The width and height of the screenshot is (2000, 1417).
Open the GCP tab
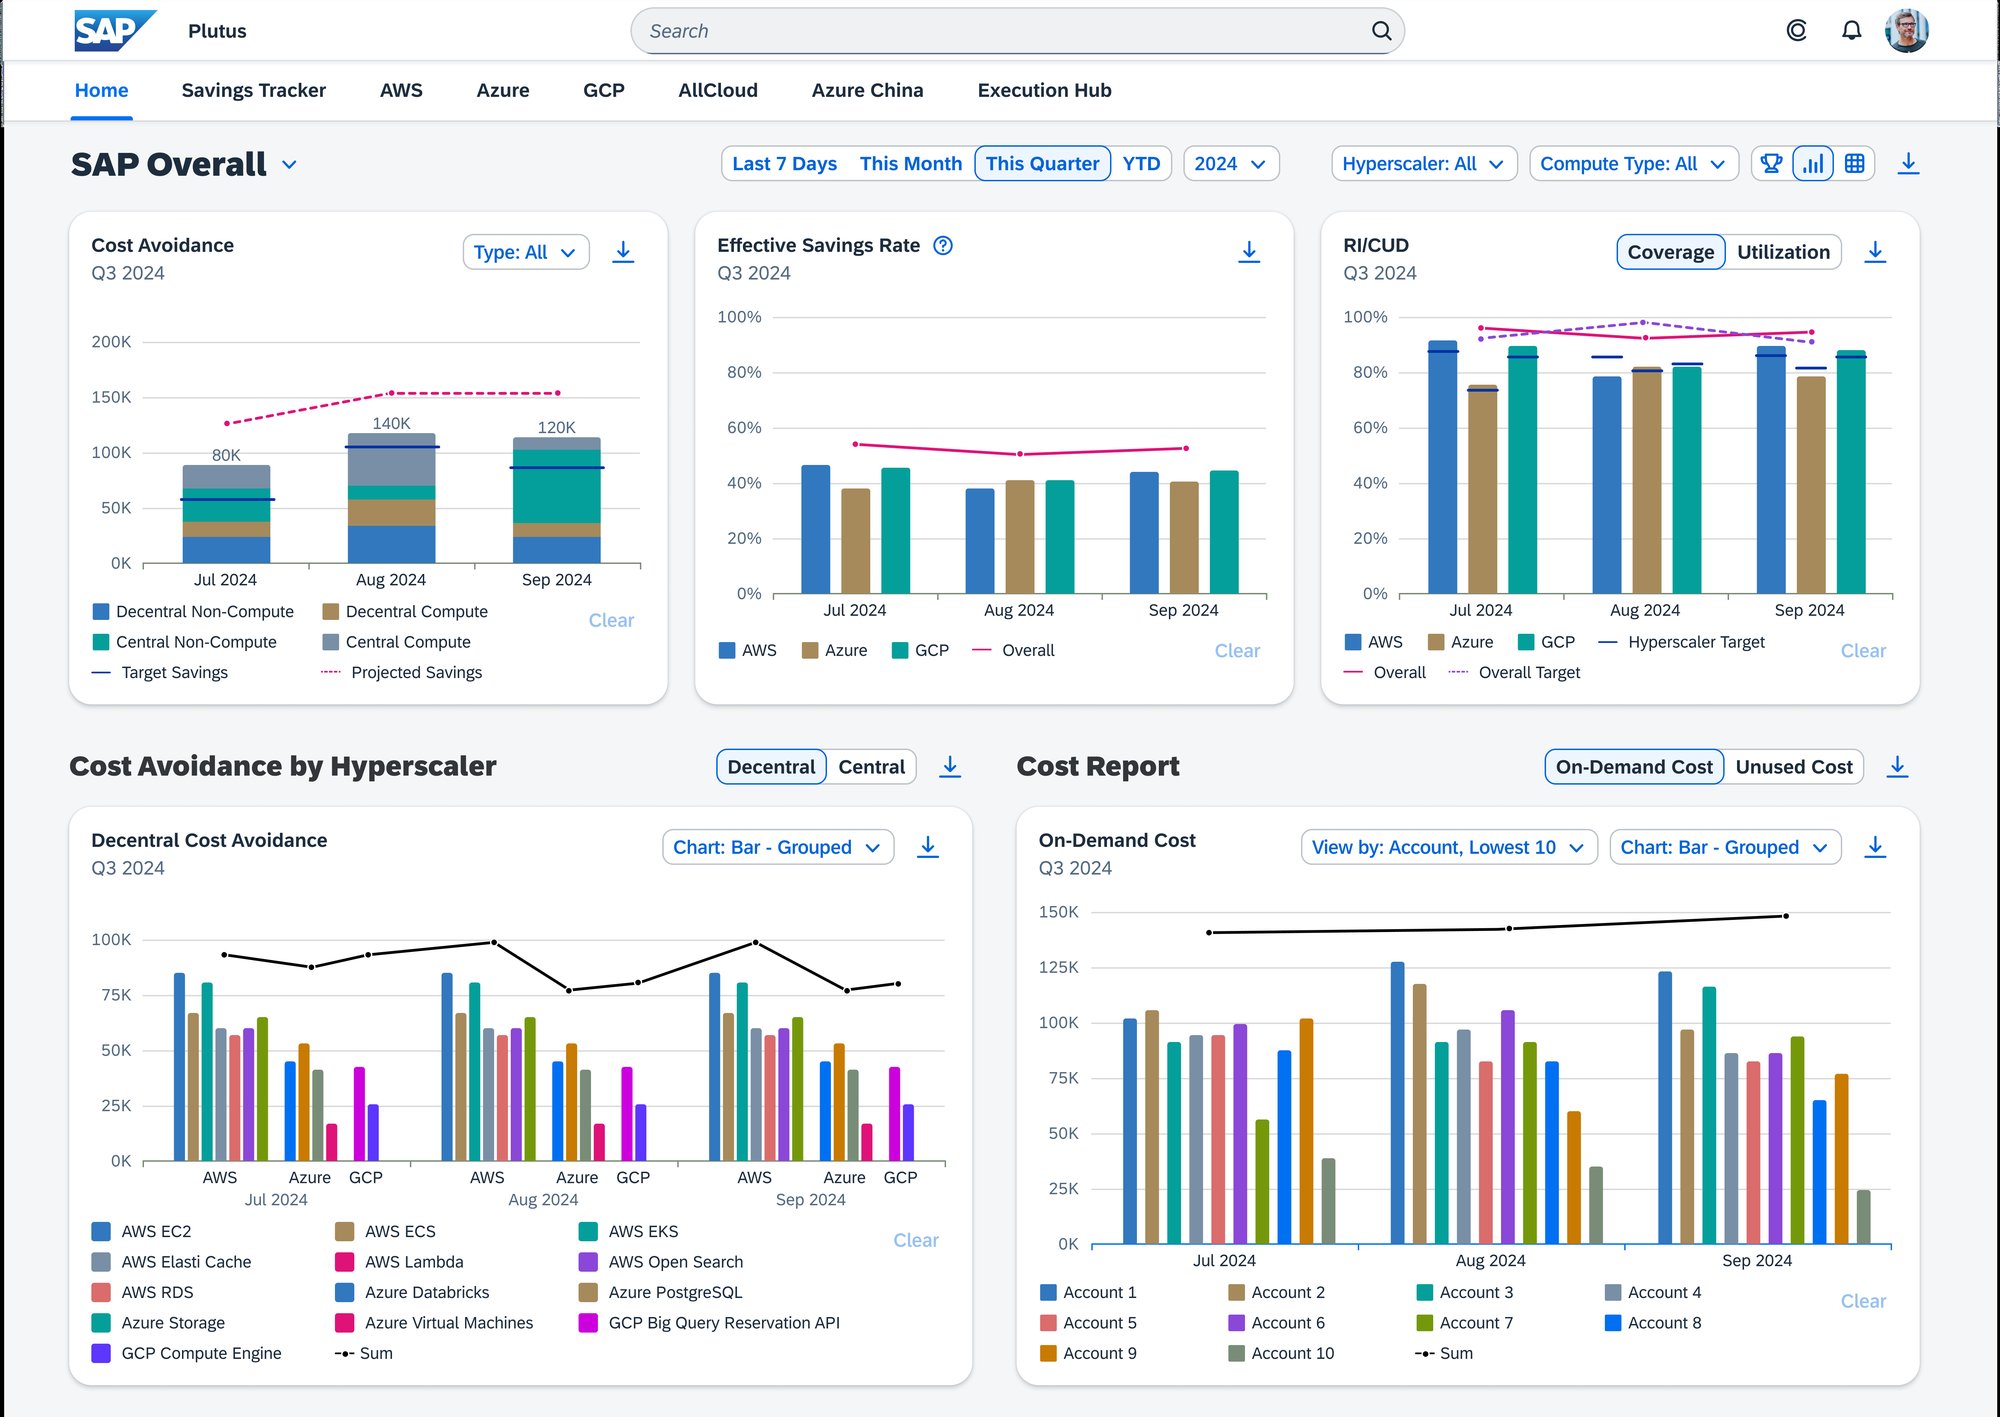pyautogui.click(x=604, y=90)
